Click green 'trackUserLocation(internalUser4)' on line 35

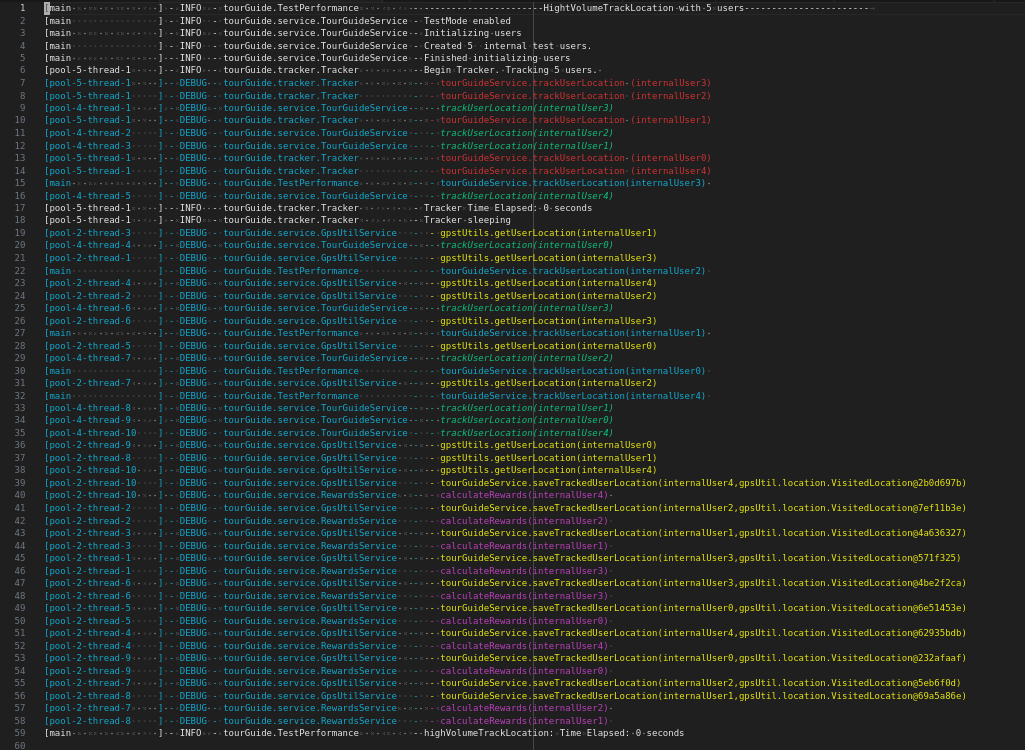click(x=527, y=433)
